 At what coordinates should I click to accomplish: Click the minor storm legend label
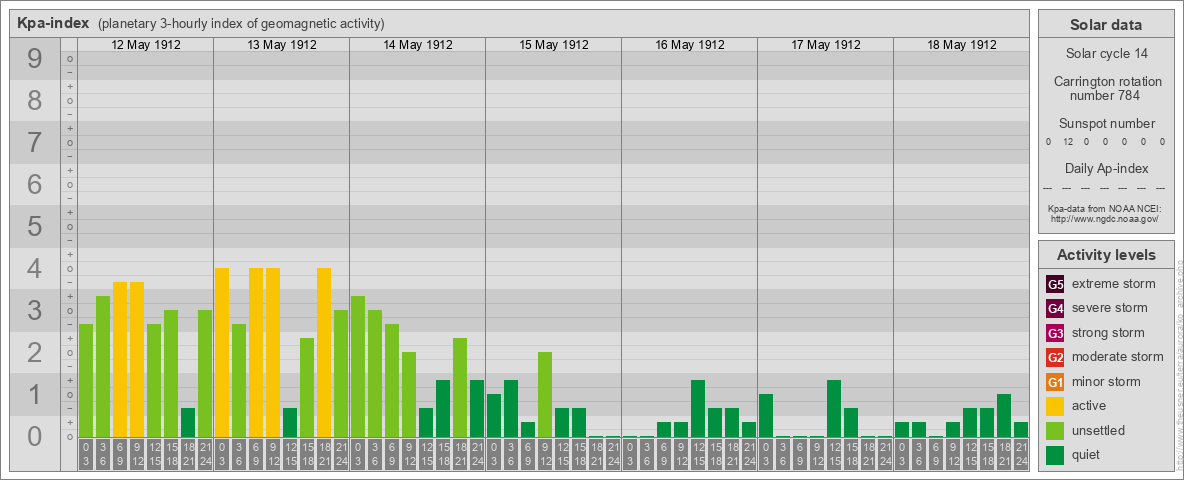[1106, 381]
